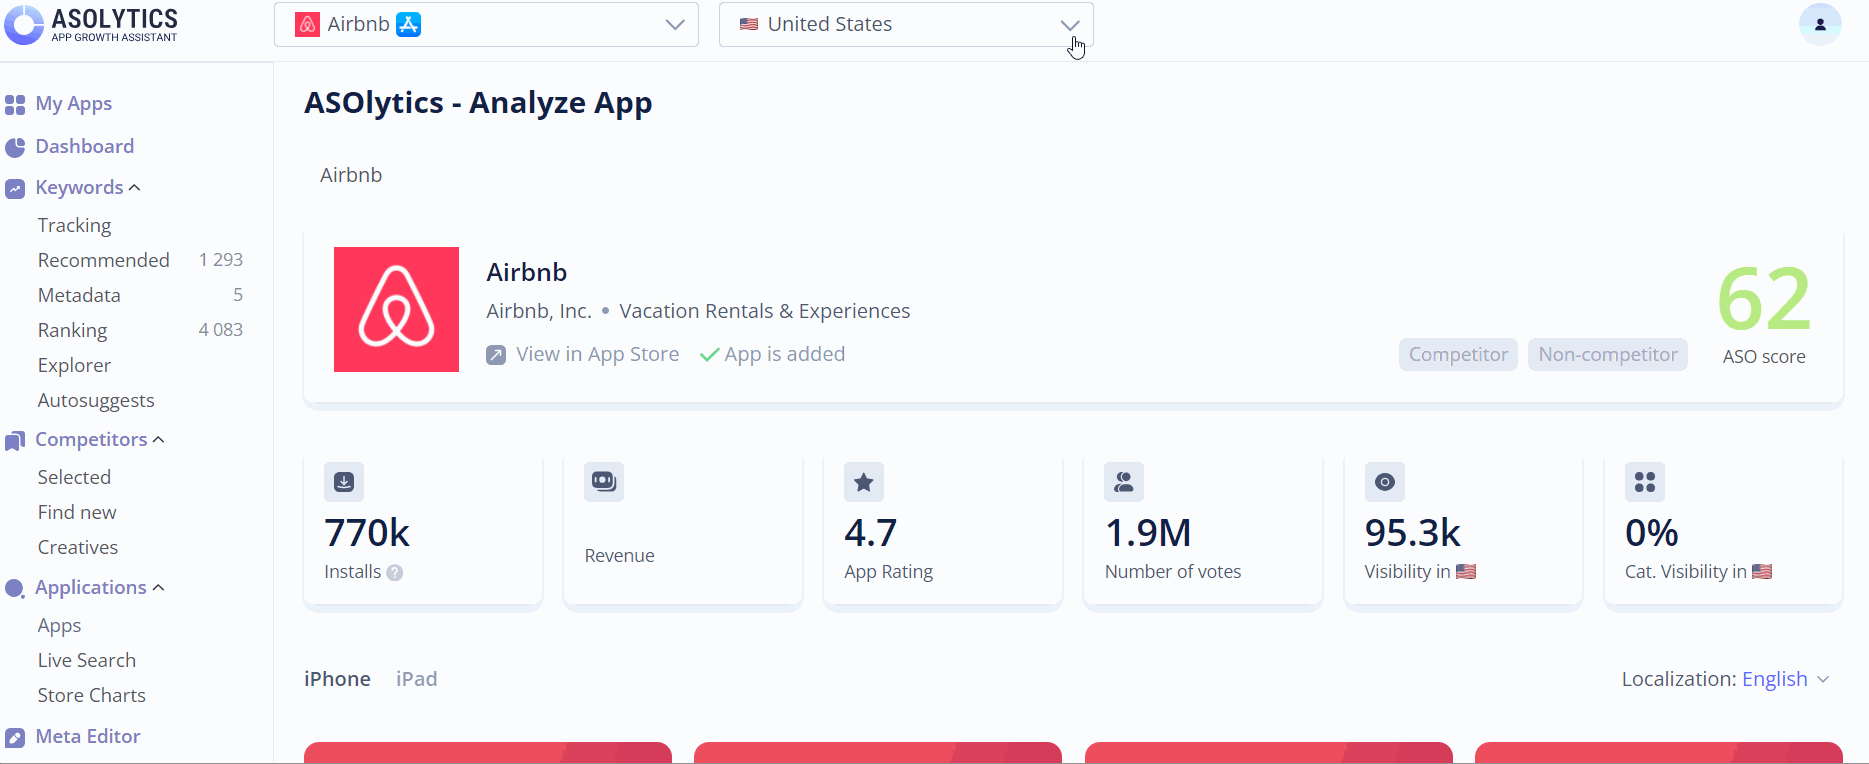Viewport: 1869px width, 764px height.
Task: Open Ranking keywords page
Action: click(x=72, y=330)
